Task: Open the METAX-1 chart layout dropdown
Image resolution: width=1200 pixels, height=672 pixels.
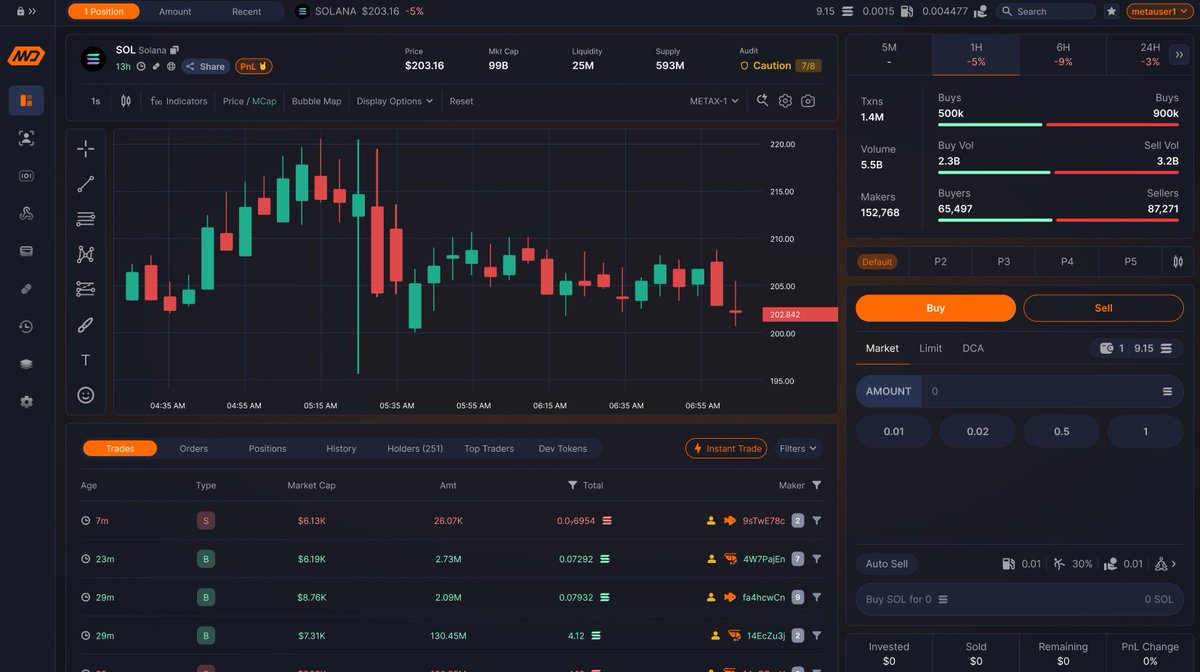Action: [x=711, y=101]
